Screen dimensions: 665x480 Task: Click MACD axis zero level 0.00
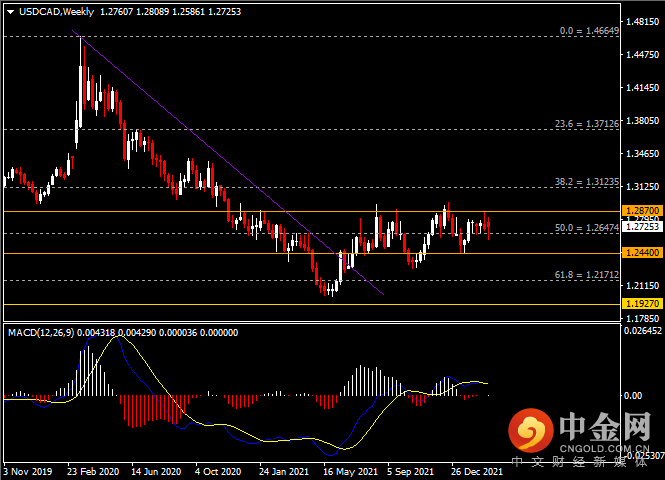[633, 396]
